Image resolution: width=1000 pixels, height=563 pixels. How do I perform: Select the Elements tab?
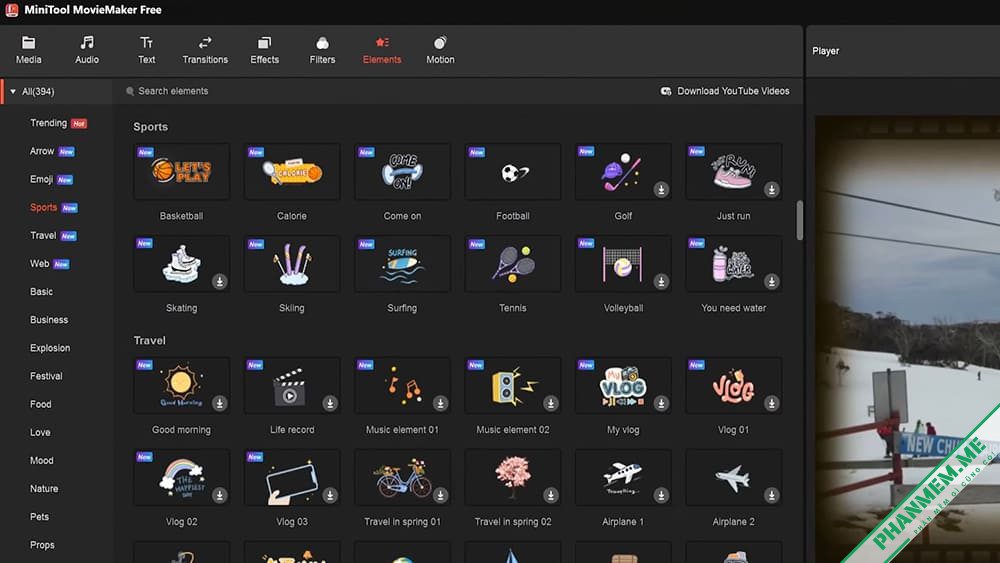click(x=382, y=50)
